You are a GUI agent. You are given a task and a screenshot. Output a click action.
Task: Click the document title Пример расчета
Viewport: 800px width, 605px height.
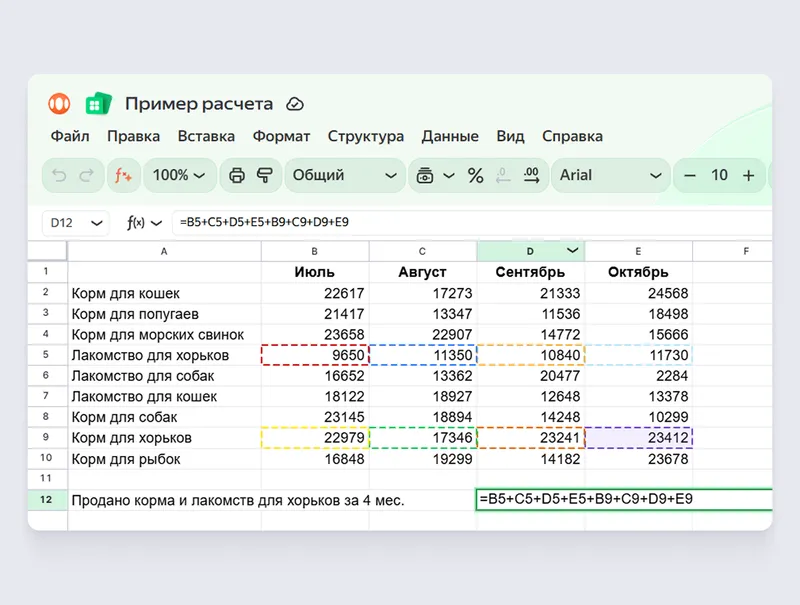199,104
